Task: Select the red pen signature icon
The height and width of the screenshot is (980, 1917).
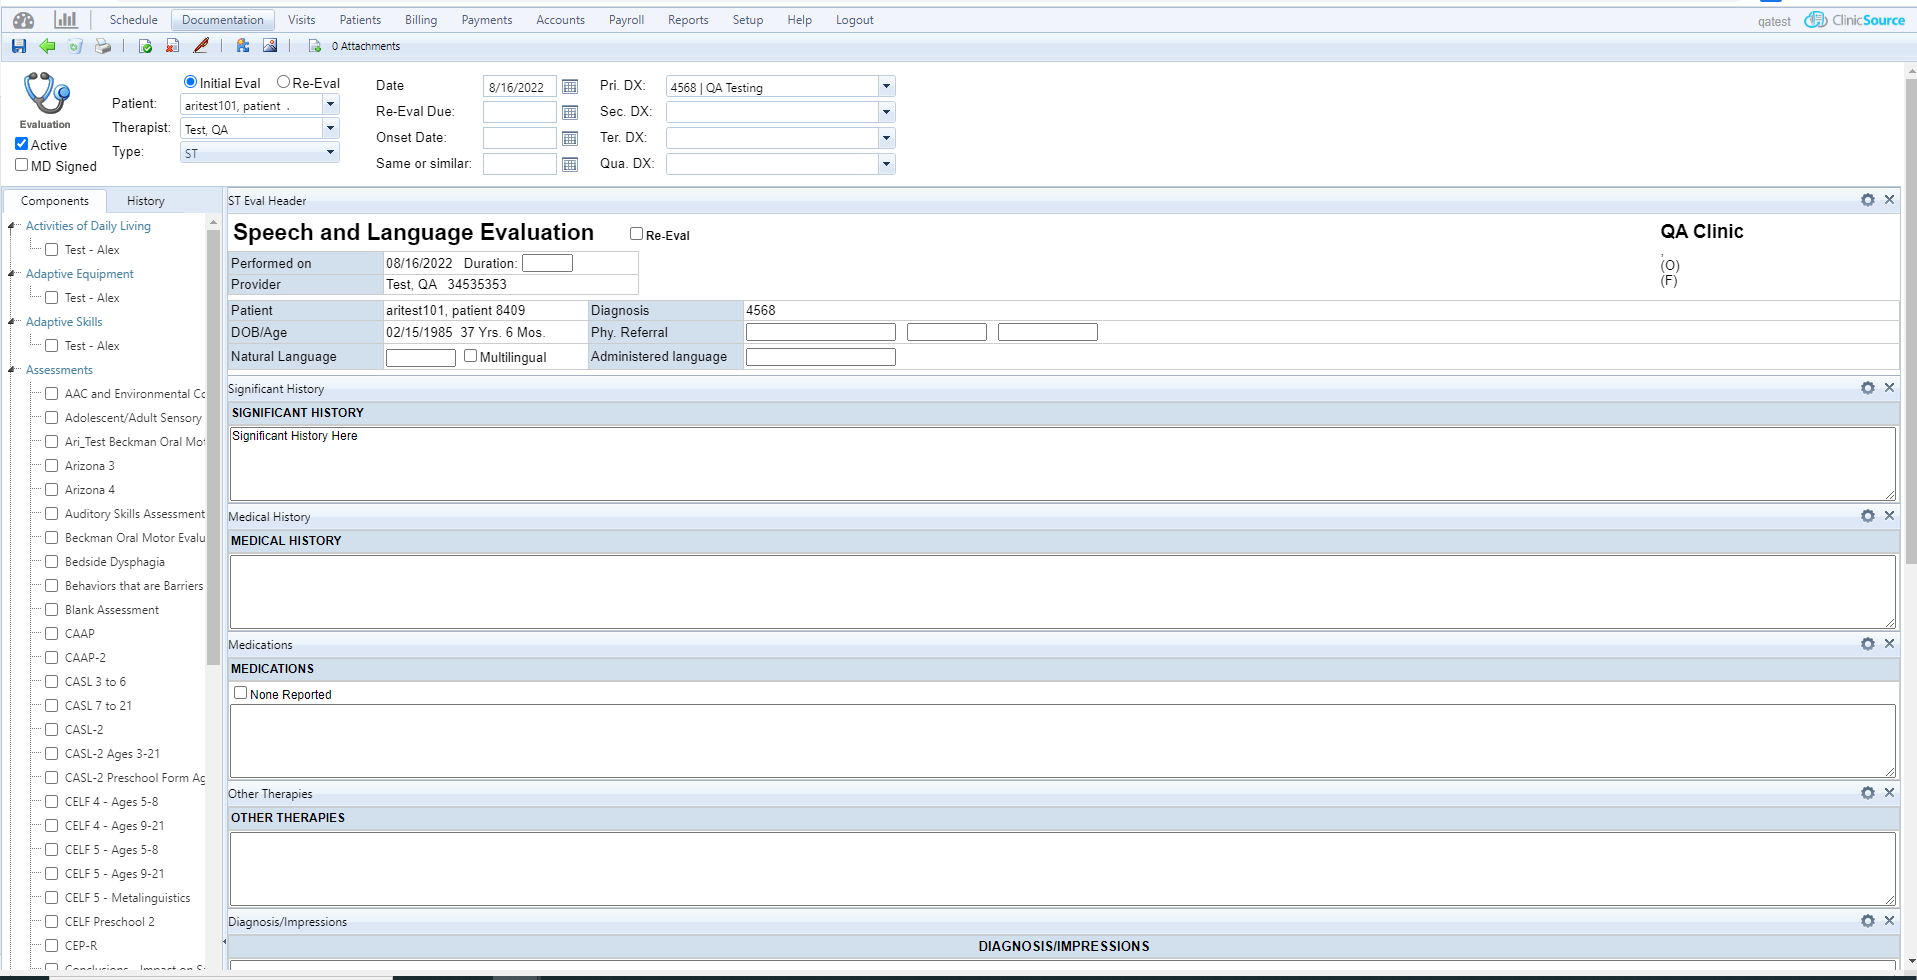Action: point(200,46)
